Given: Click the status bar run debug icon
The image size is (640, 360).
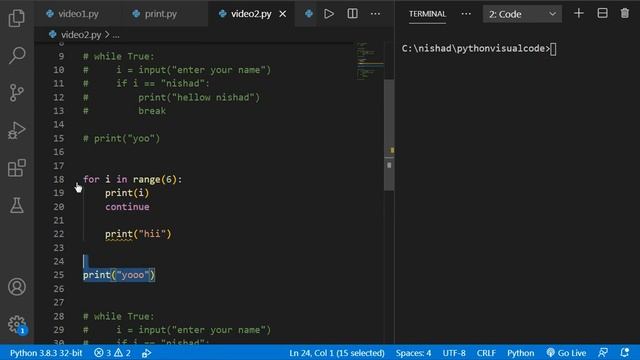Looking at the screenshot, I should pos(147,353).
